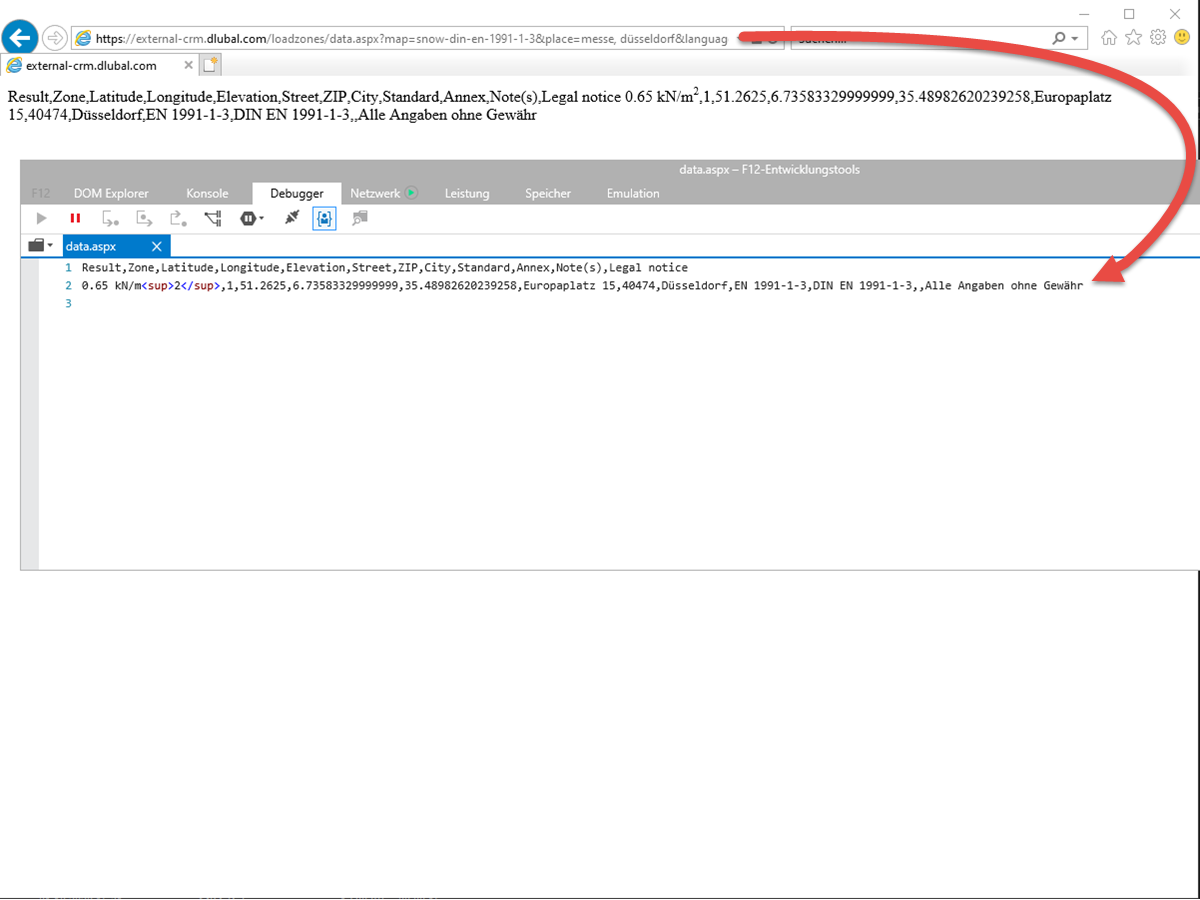Toggle the exception control breakpoint setting
Screen dimensions: 1200x900
(x=246, y=218)
